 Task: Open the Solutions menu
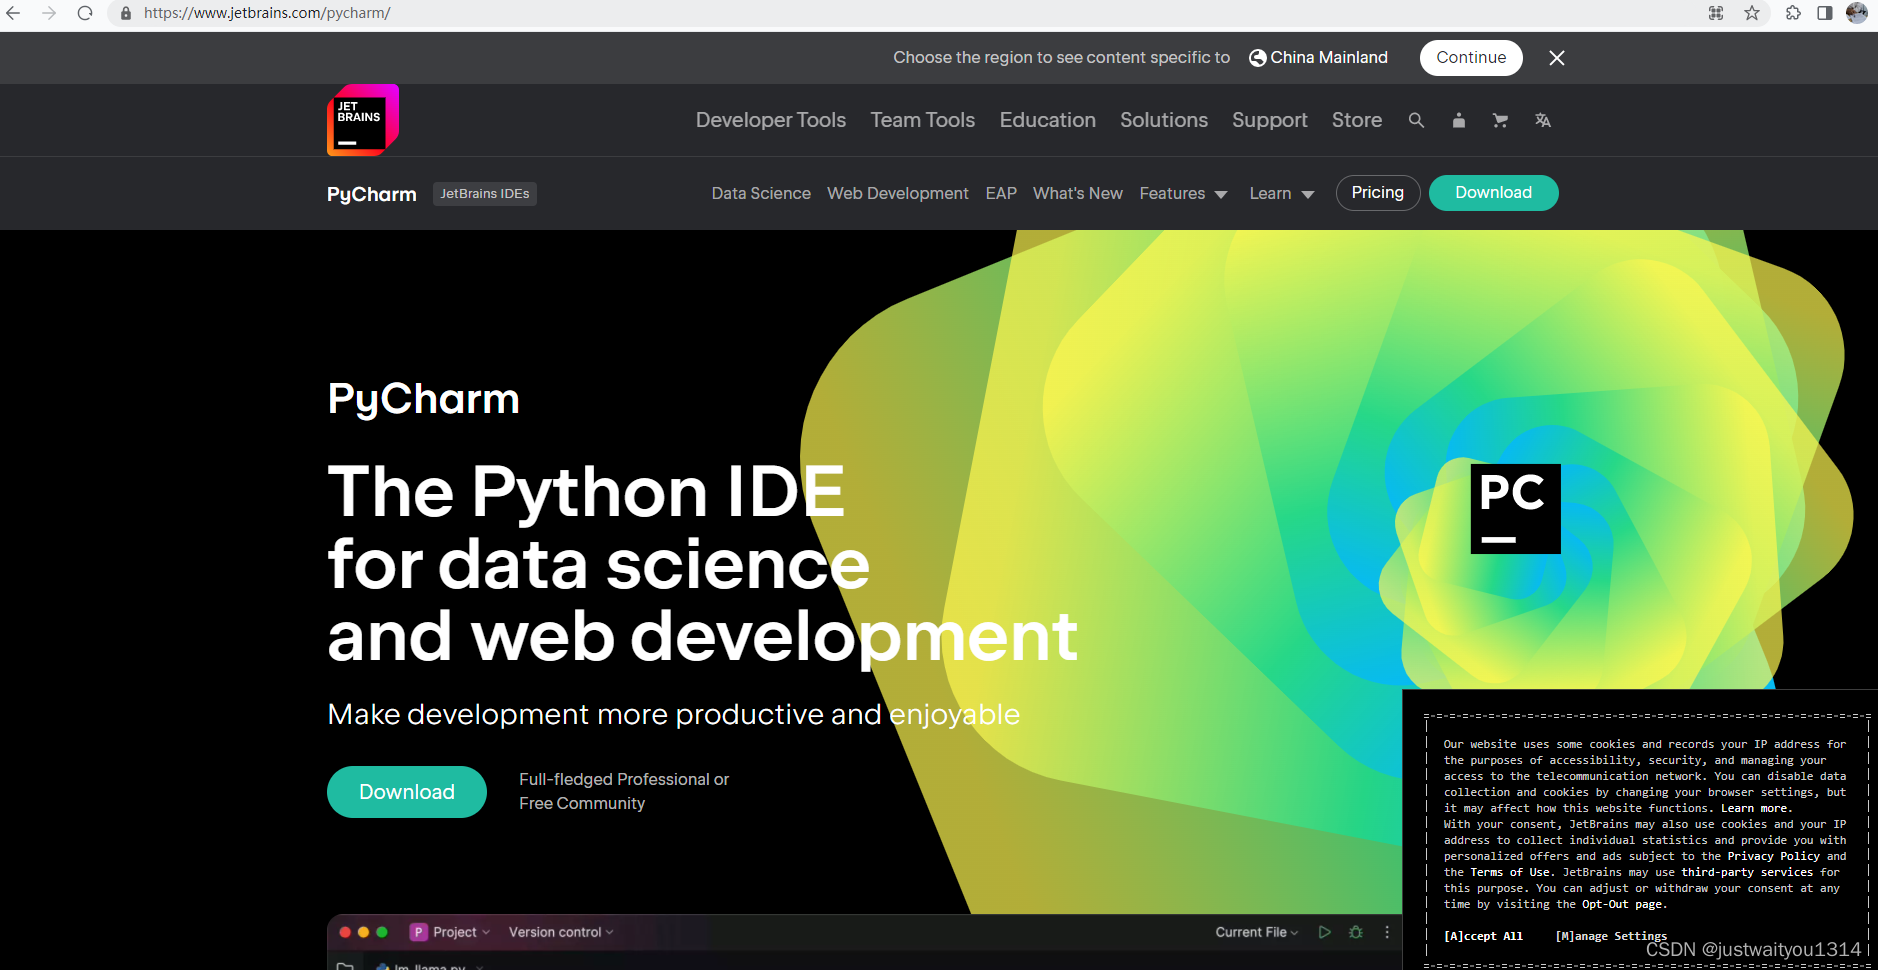[1164, 120]
